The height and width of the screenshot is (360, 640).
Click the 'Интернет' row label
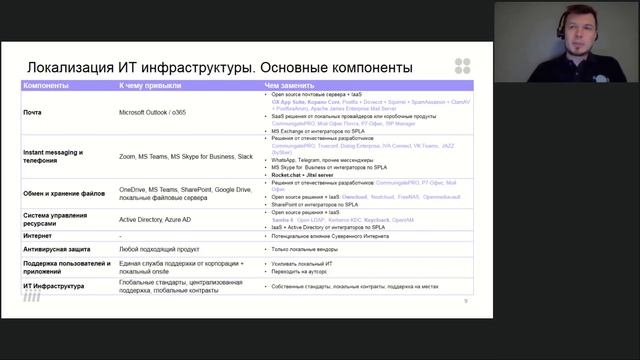[37, 236]
